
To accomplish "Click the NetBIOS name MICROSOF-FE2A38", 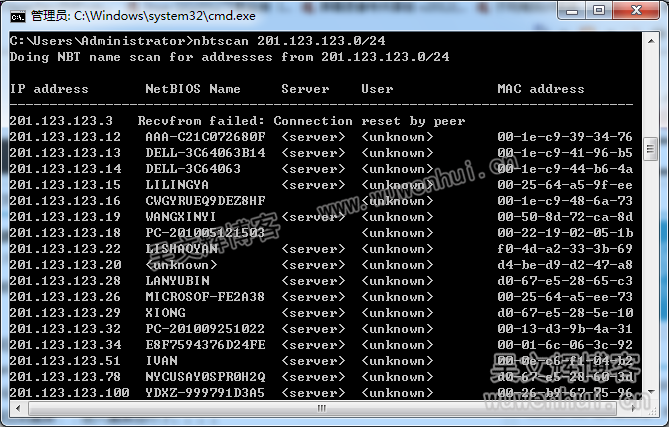I will click(205, 297).
